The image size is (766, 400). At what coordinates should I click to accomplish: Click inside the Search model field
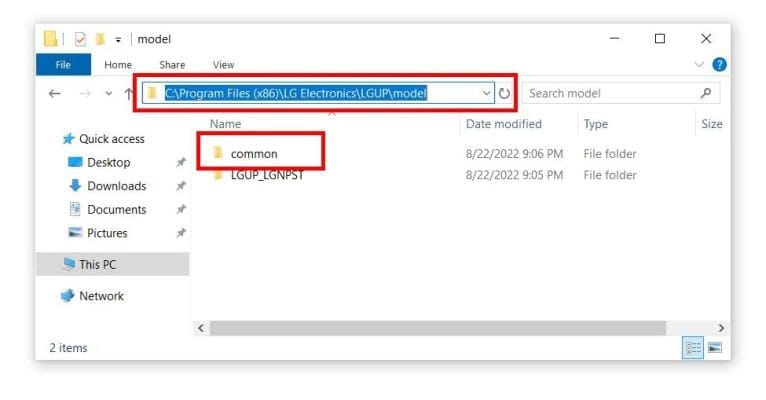pos(610,93)
